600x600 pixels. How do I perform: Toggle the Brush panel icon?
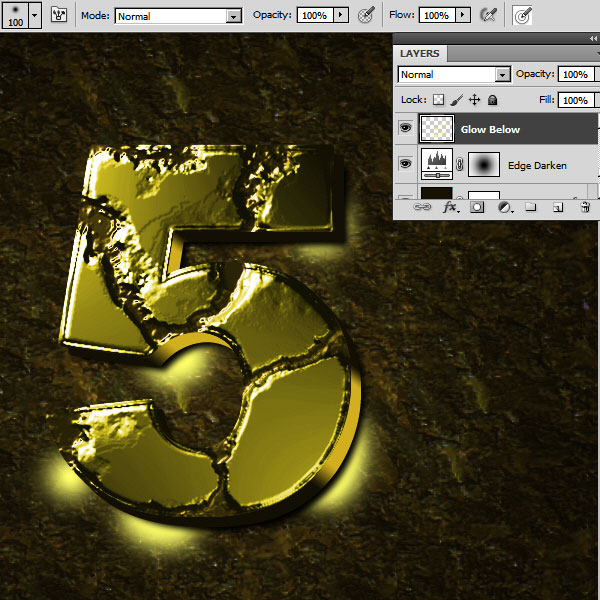59,16
